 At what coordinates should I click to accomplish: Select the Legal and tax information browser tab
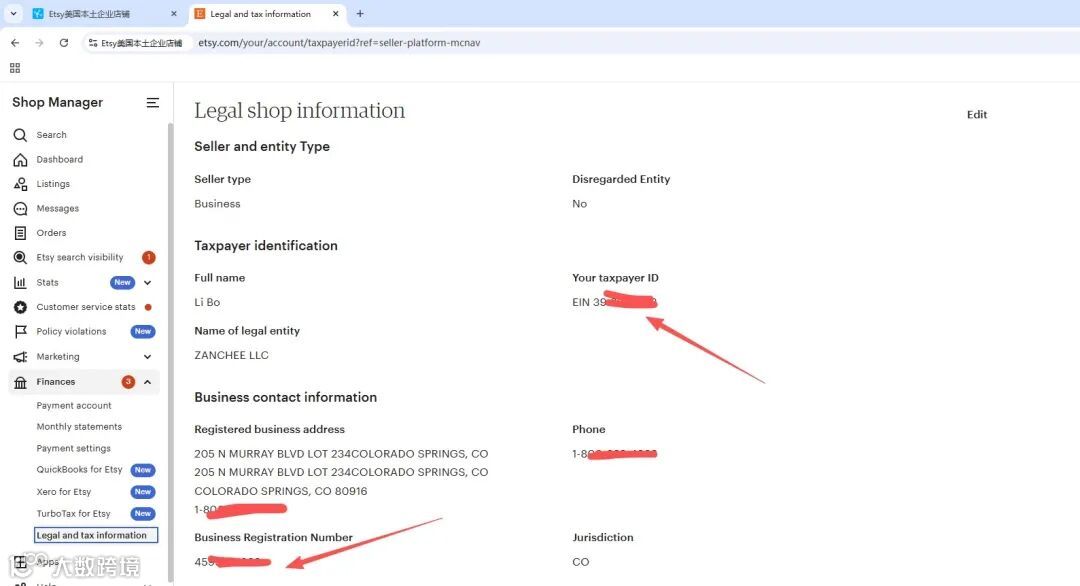tap(267, 14)
